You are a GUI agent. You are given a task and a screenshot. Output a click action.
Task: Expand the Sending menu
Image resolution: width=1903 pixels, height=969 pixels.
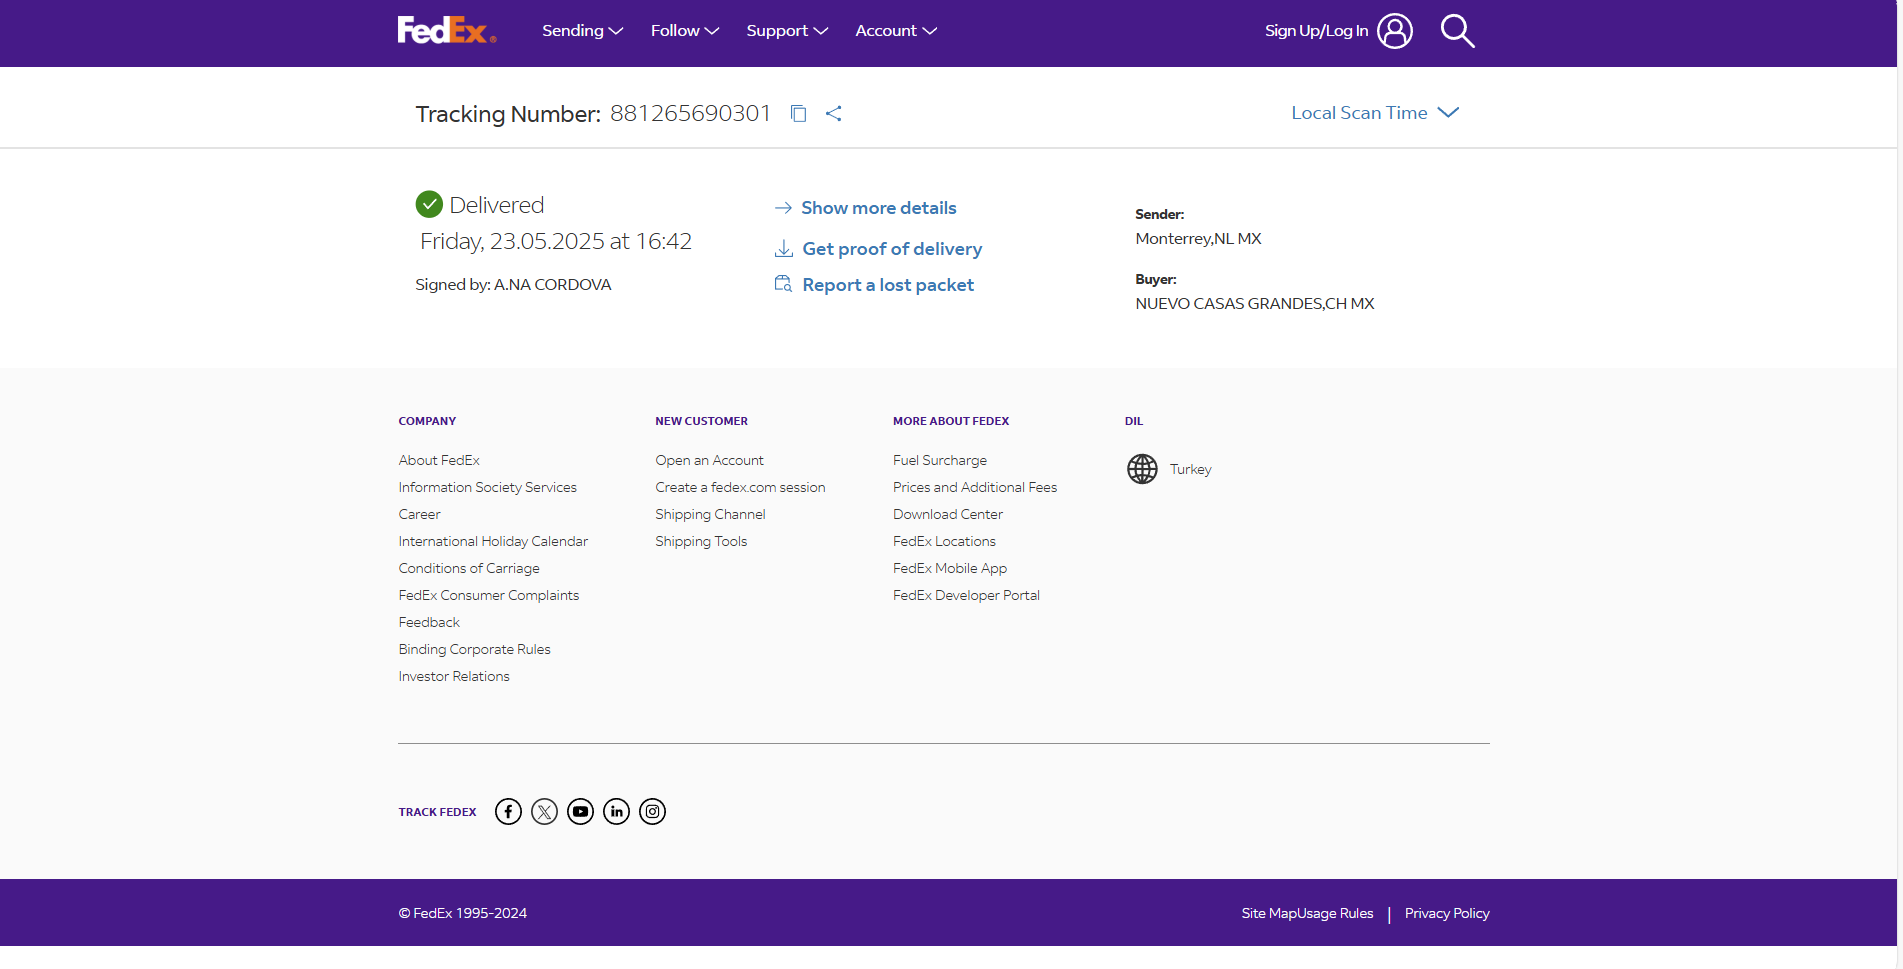coord(583,31)
